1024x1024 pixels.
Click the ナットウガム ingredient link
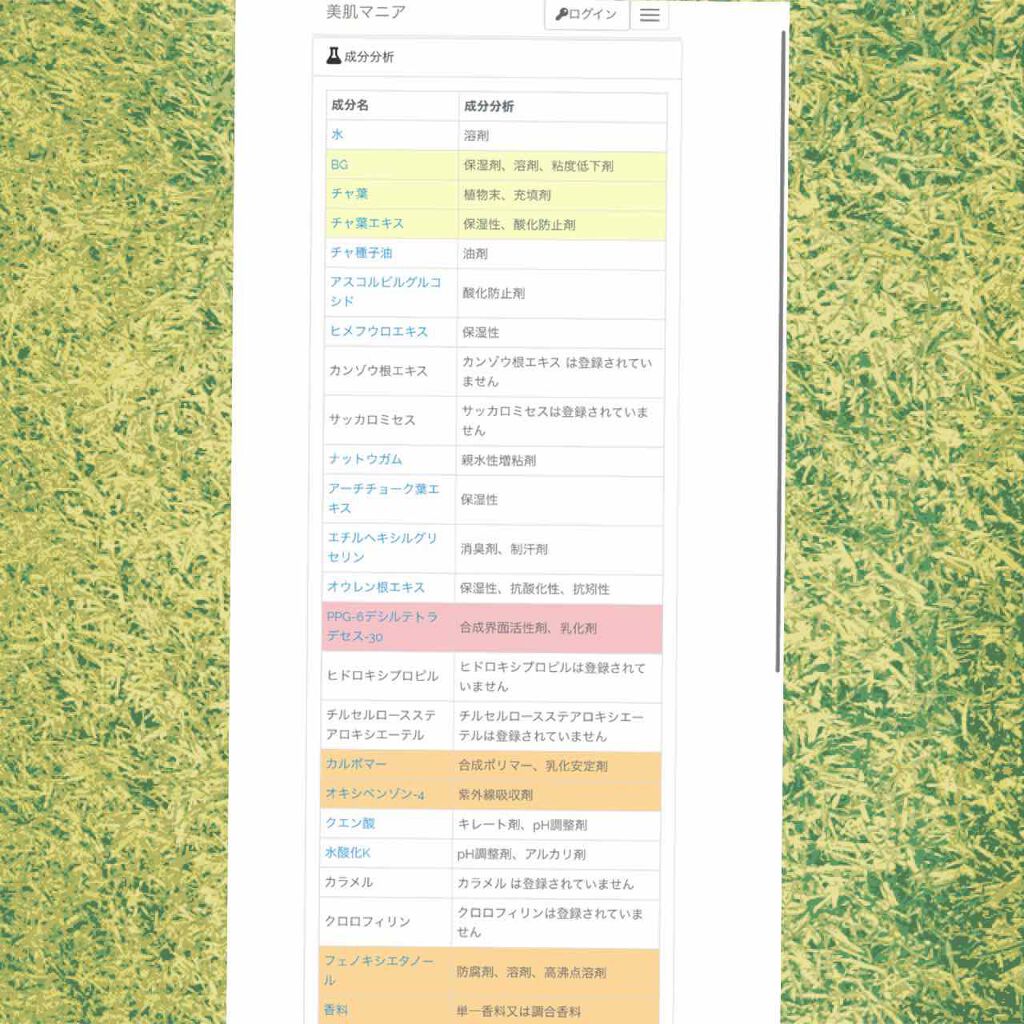pos(364,459)
